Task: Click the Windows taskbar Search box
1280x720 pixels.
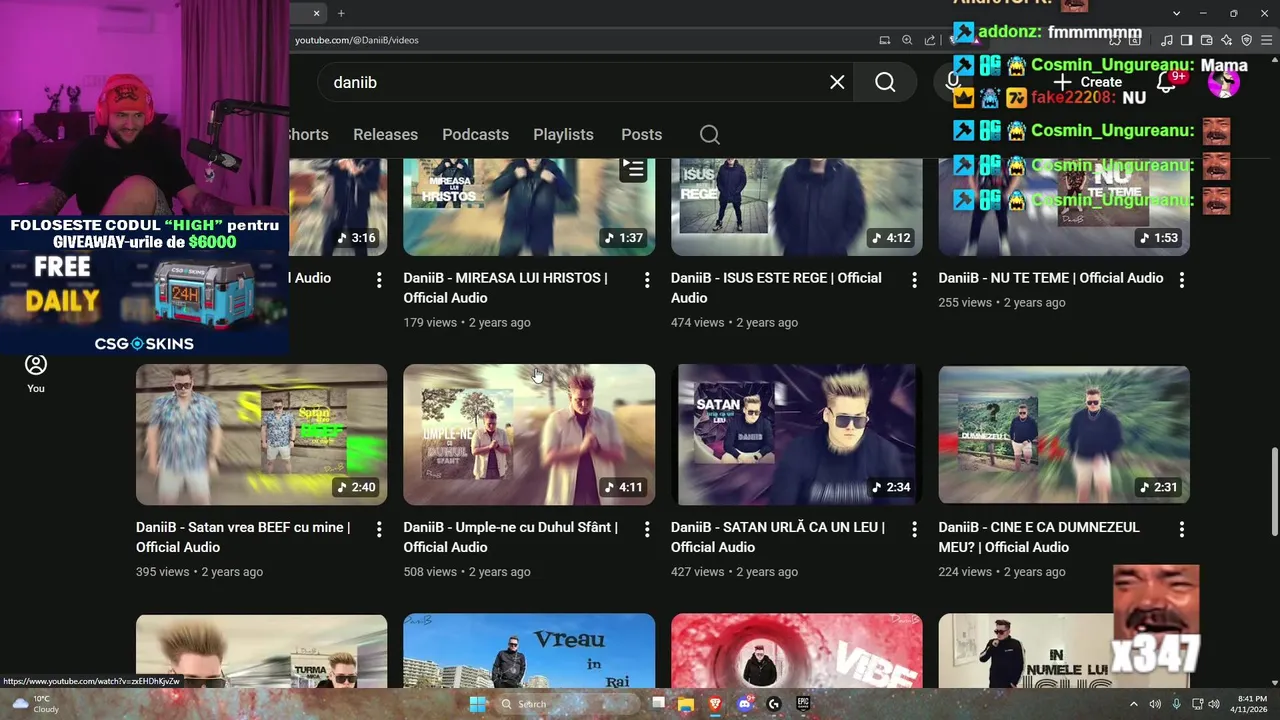Action: click(565, 704)
